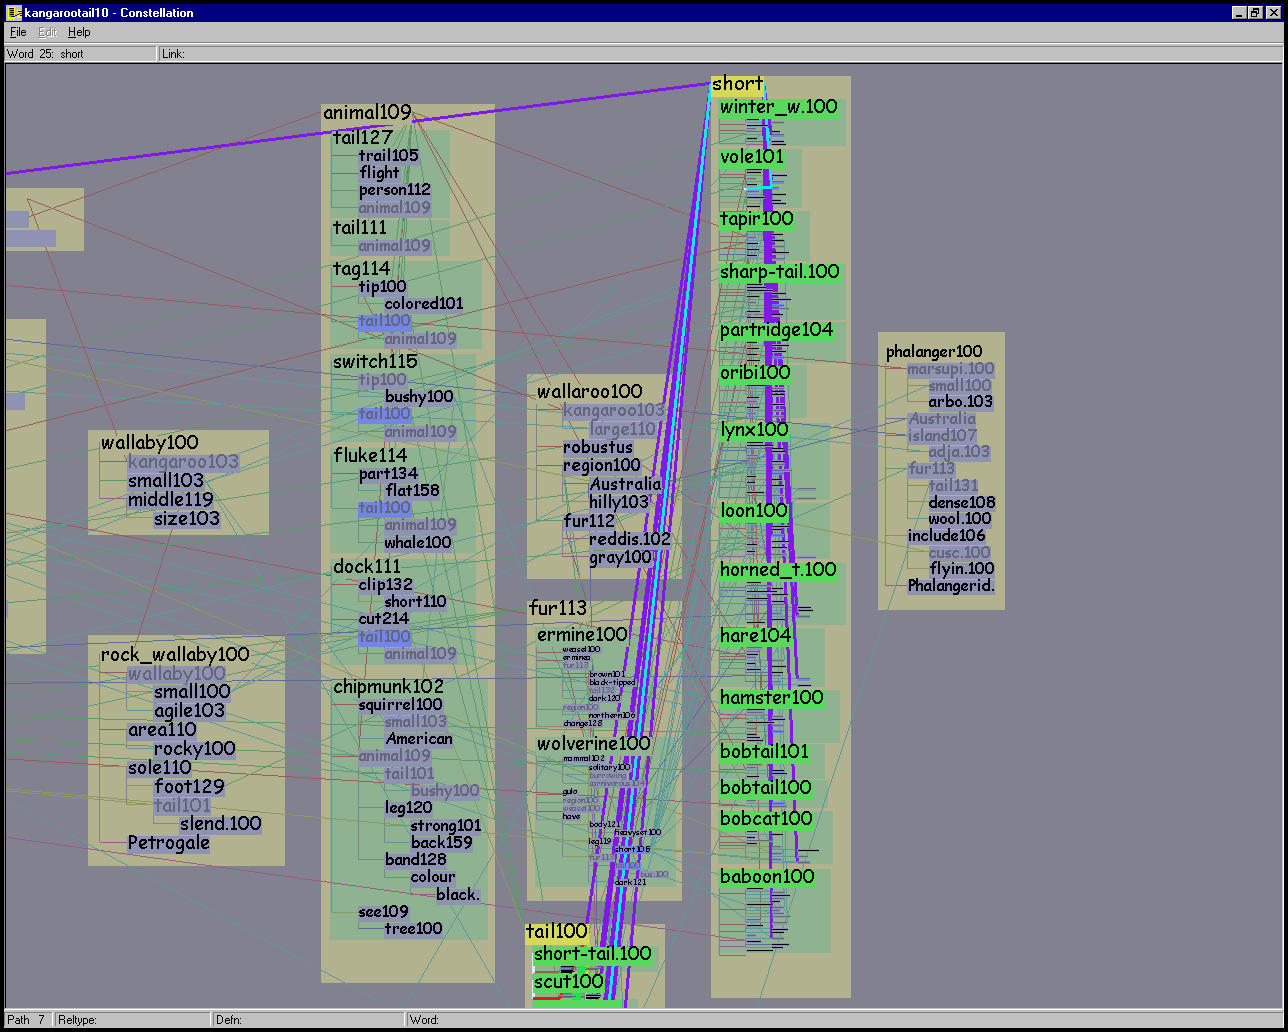Screen dimensions: 1288x1032
Task: Select the yellow "short" word node
Action: [x=737, y=84]
